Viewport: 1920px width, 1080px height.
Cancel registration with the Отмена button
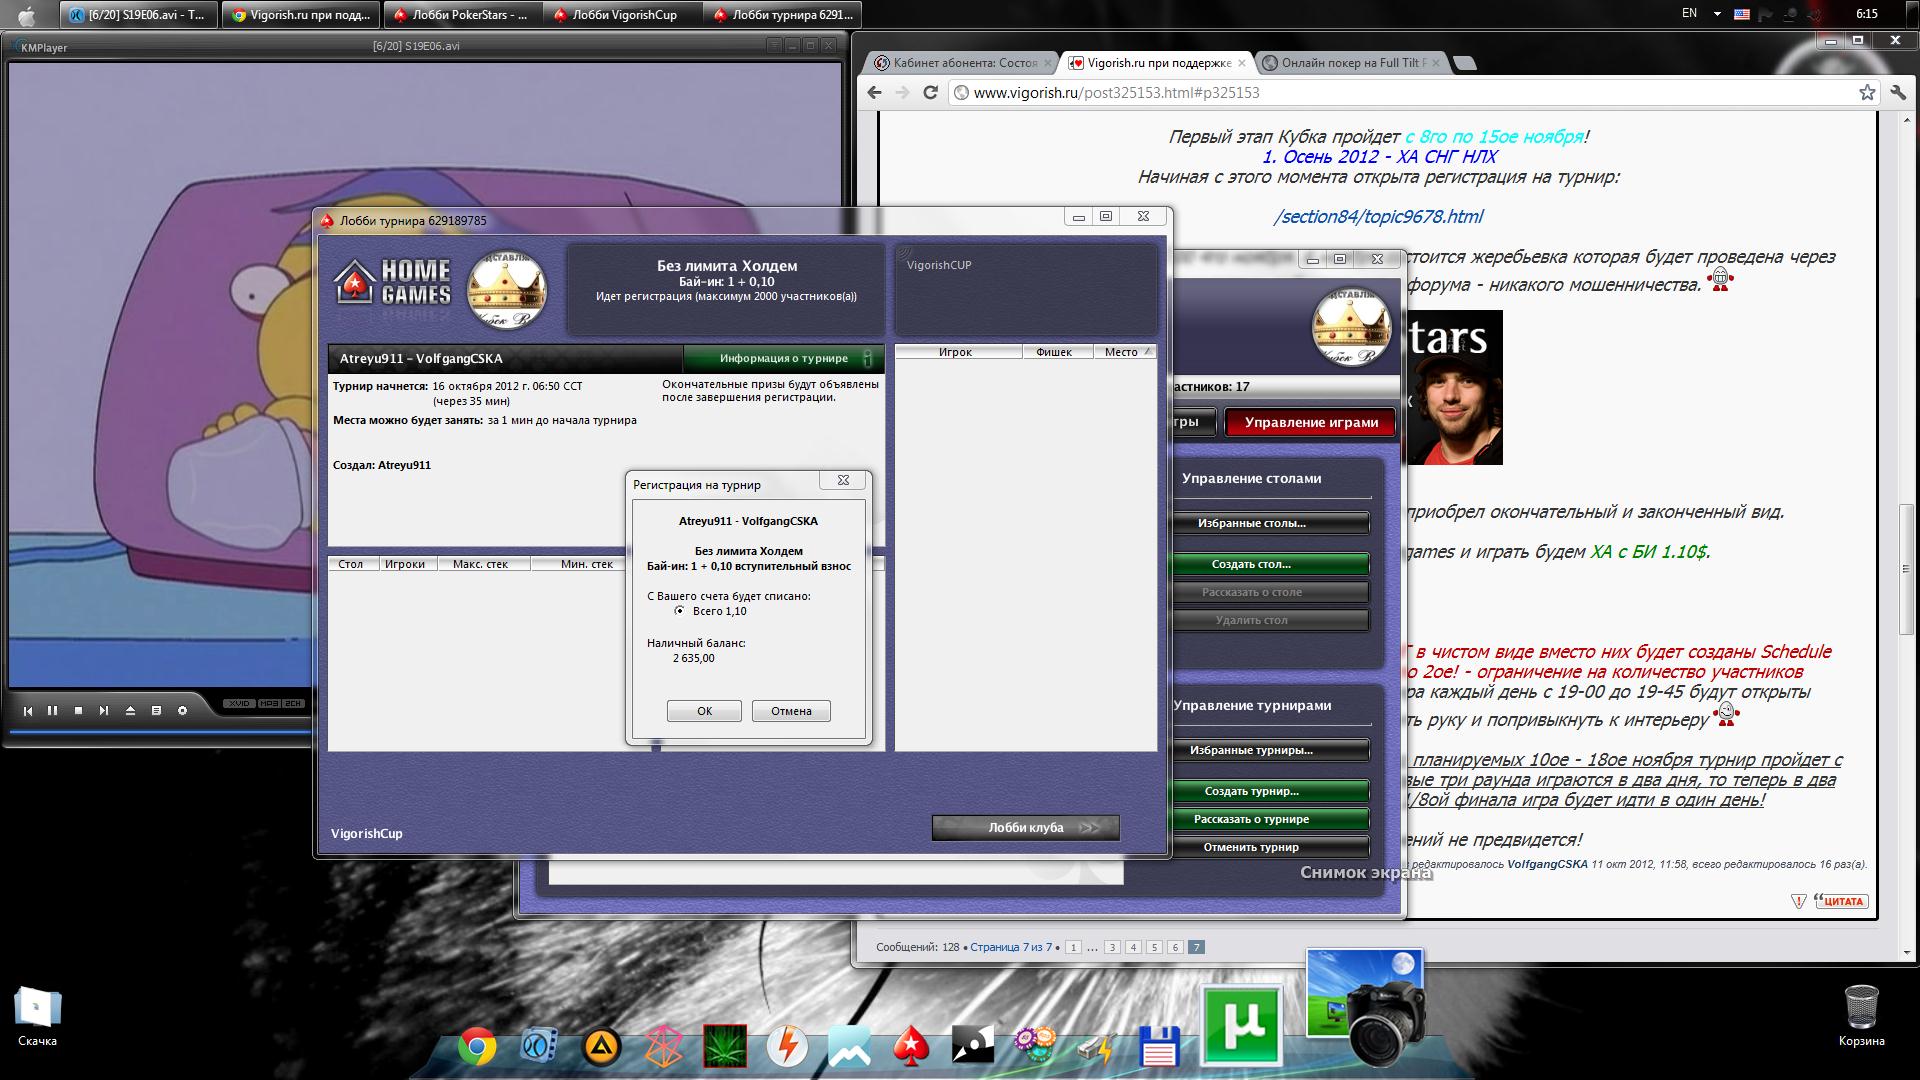point(791,711)
